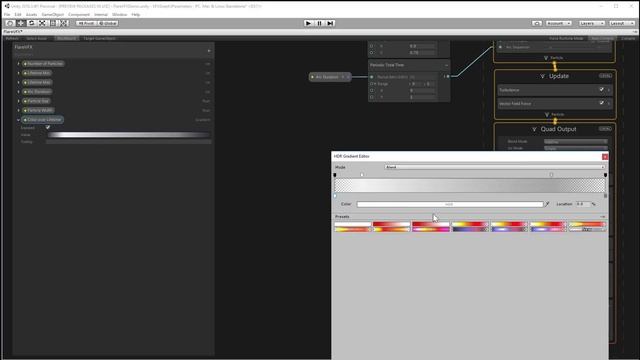Select the leftmost black alpha key marker
Image resolution: width=640 pixels, height=360 pixels.
pyautogui.click(x=335, y=175)
